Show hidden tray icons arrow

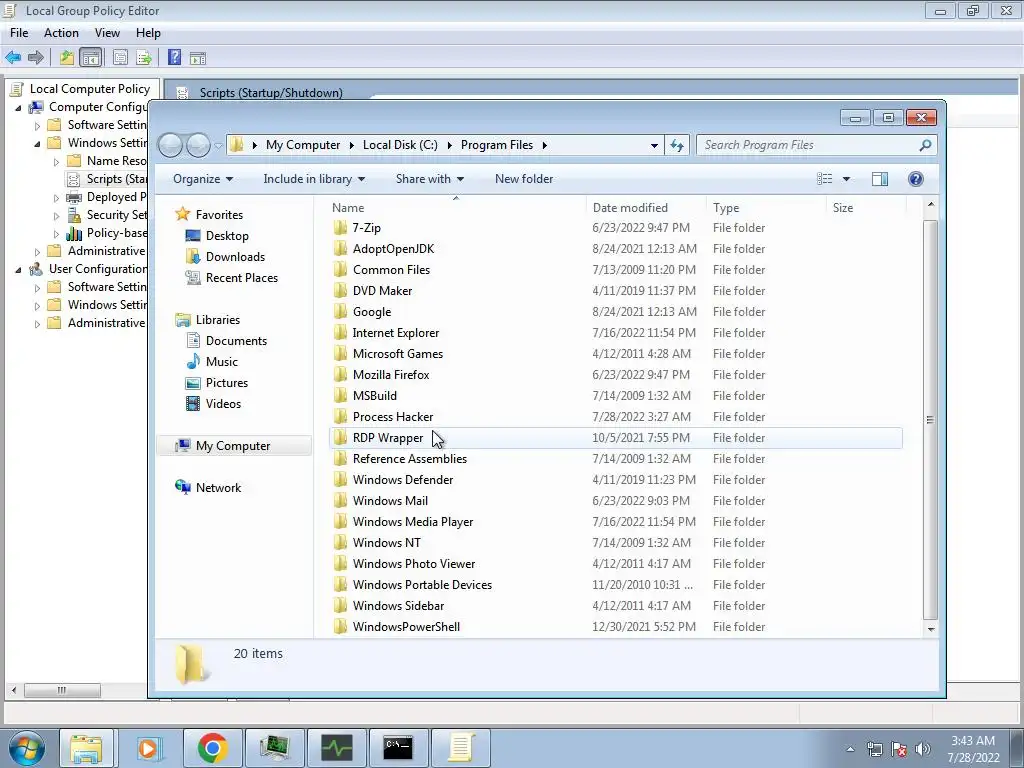(850, 749)
